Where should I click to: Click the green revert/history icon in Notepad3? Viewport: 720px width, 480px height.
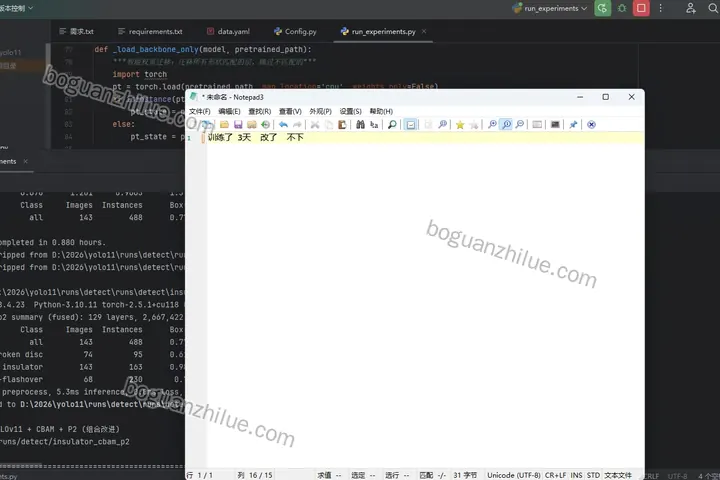pos(265,124)
